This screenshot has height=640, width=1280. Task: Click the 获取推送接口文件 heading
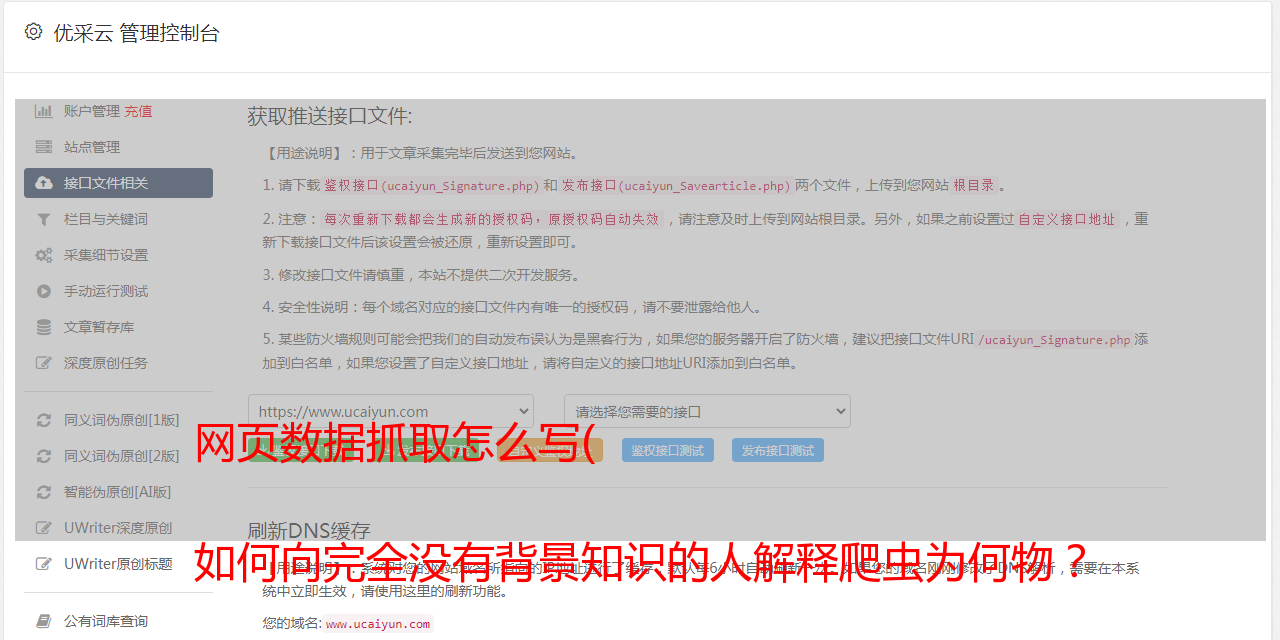330,116
